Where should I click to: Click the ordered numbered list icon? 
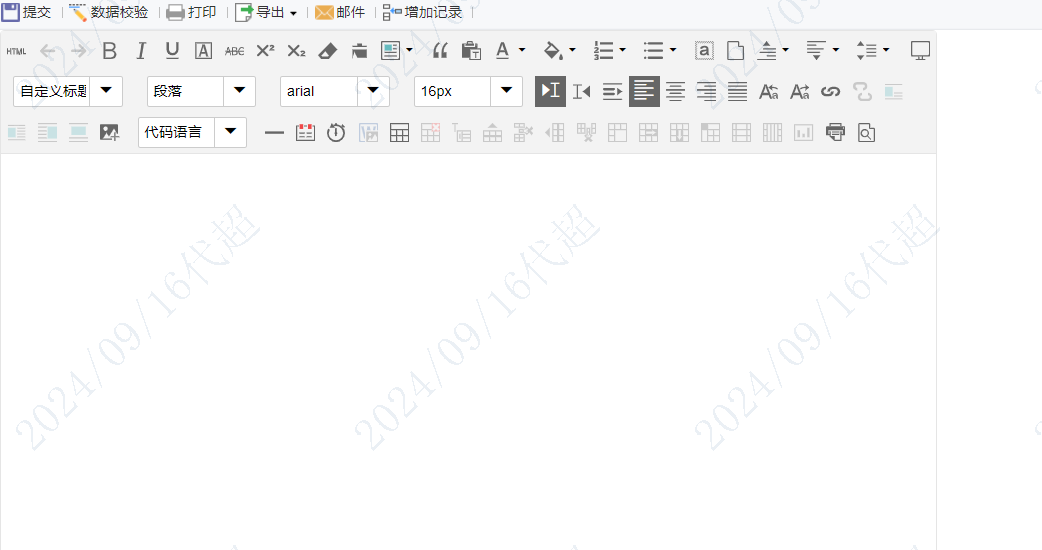click(603, 51)
